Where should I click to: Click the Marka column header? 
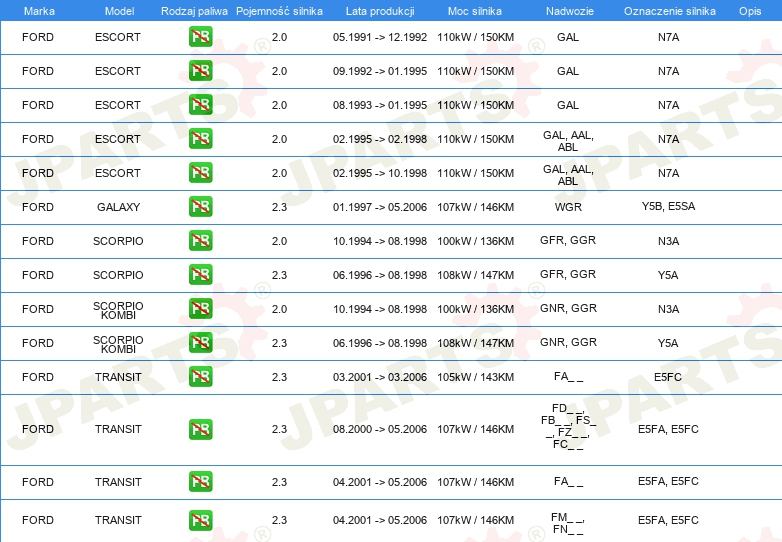pyautogui.click(x=39, y=11)
